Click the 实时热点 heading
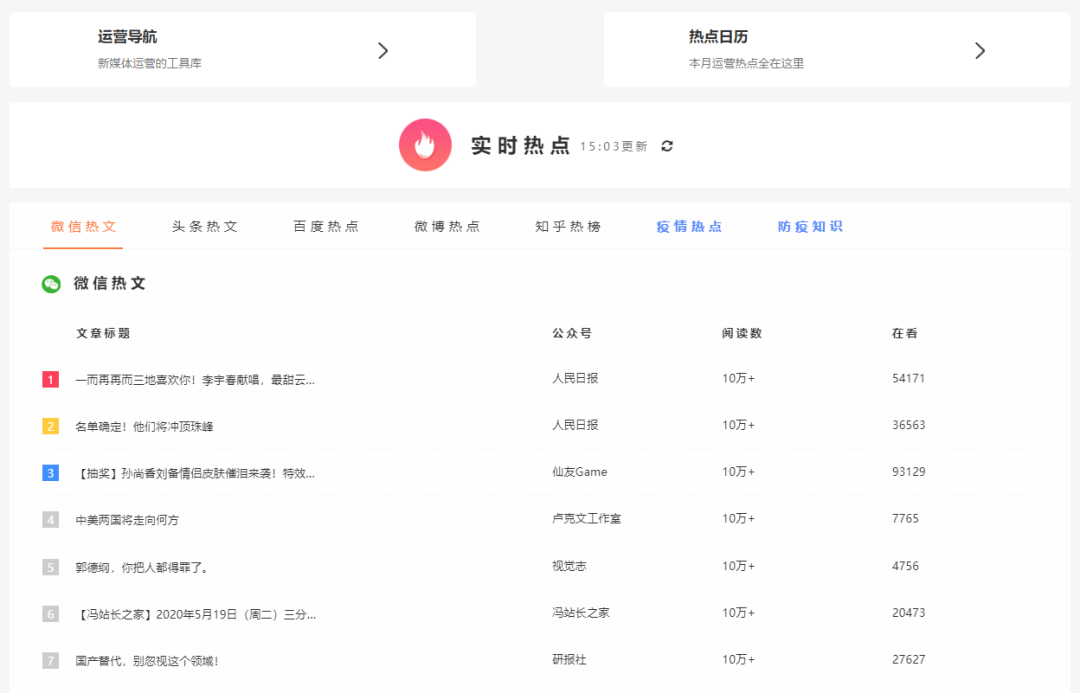This screenshot has width=1080, height=693. [521, 145]
